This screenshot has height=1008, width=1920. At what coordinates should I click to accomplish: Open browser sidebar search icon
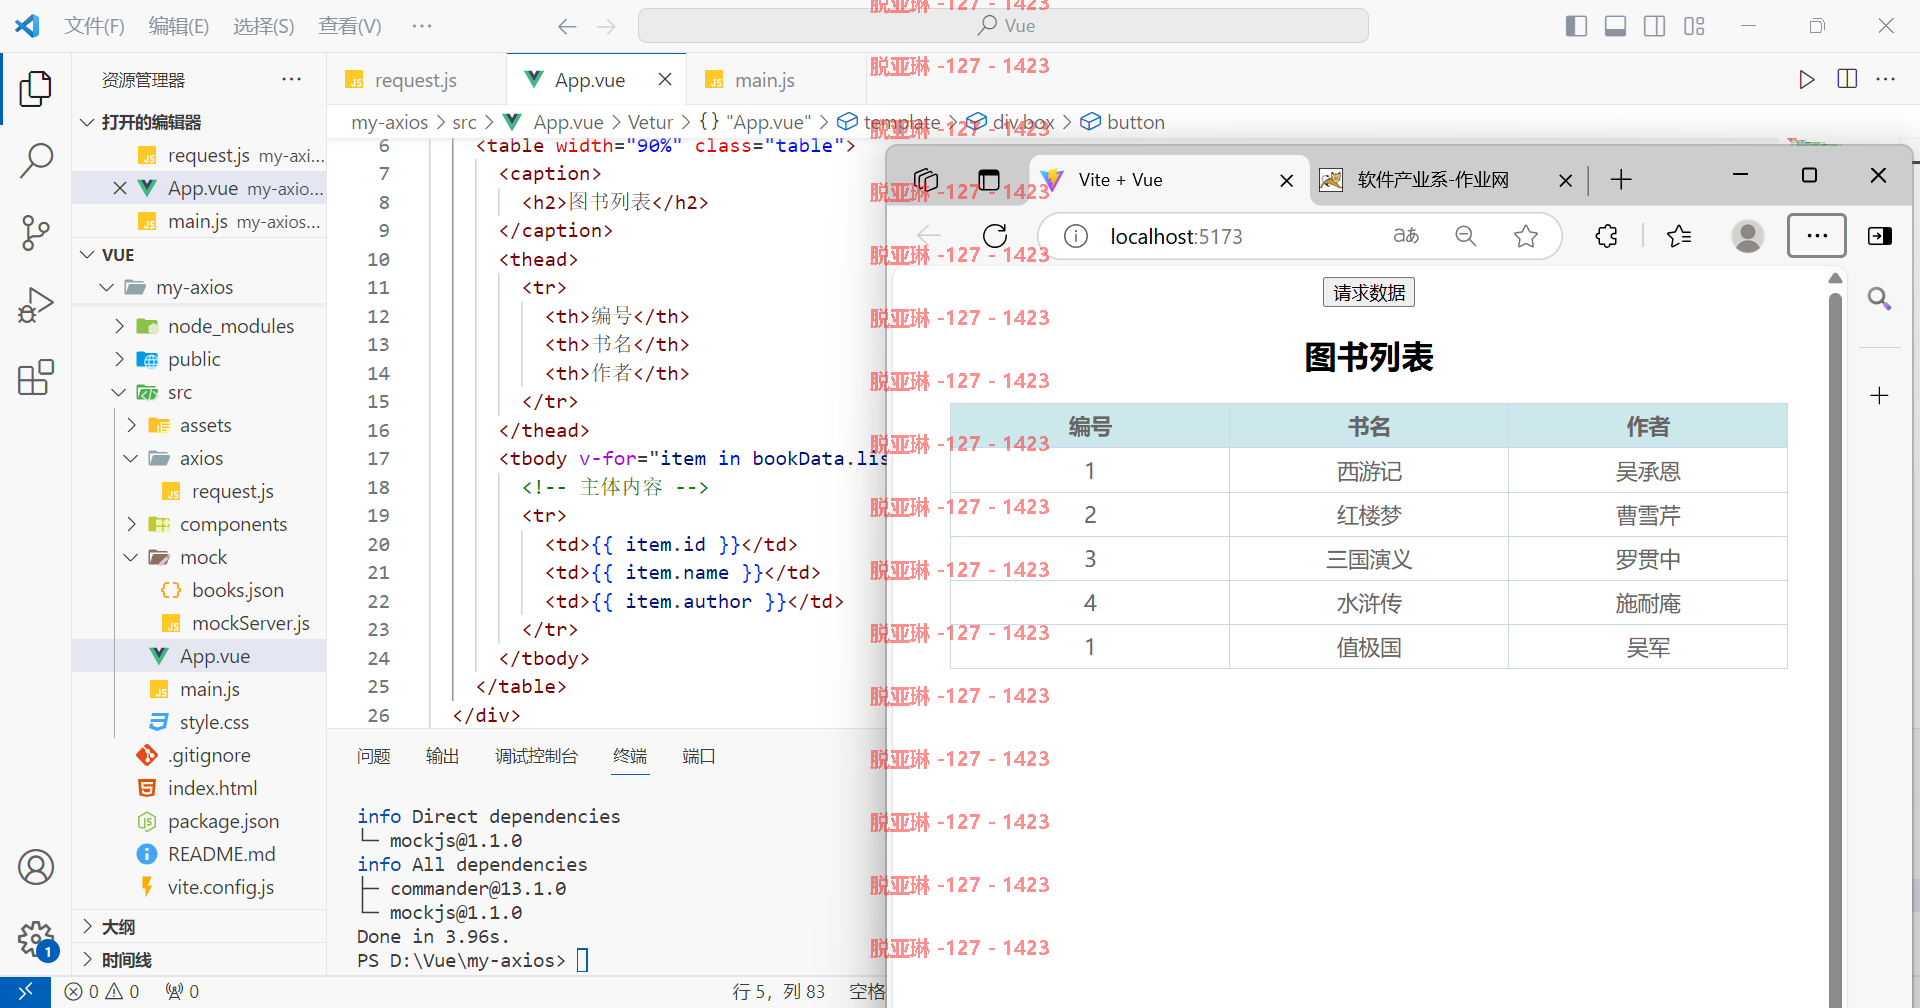pyautogui.click(x=1879, y=298)
